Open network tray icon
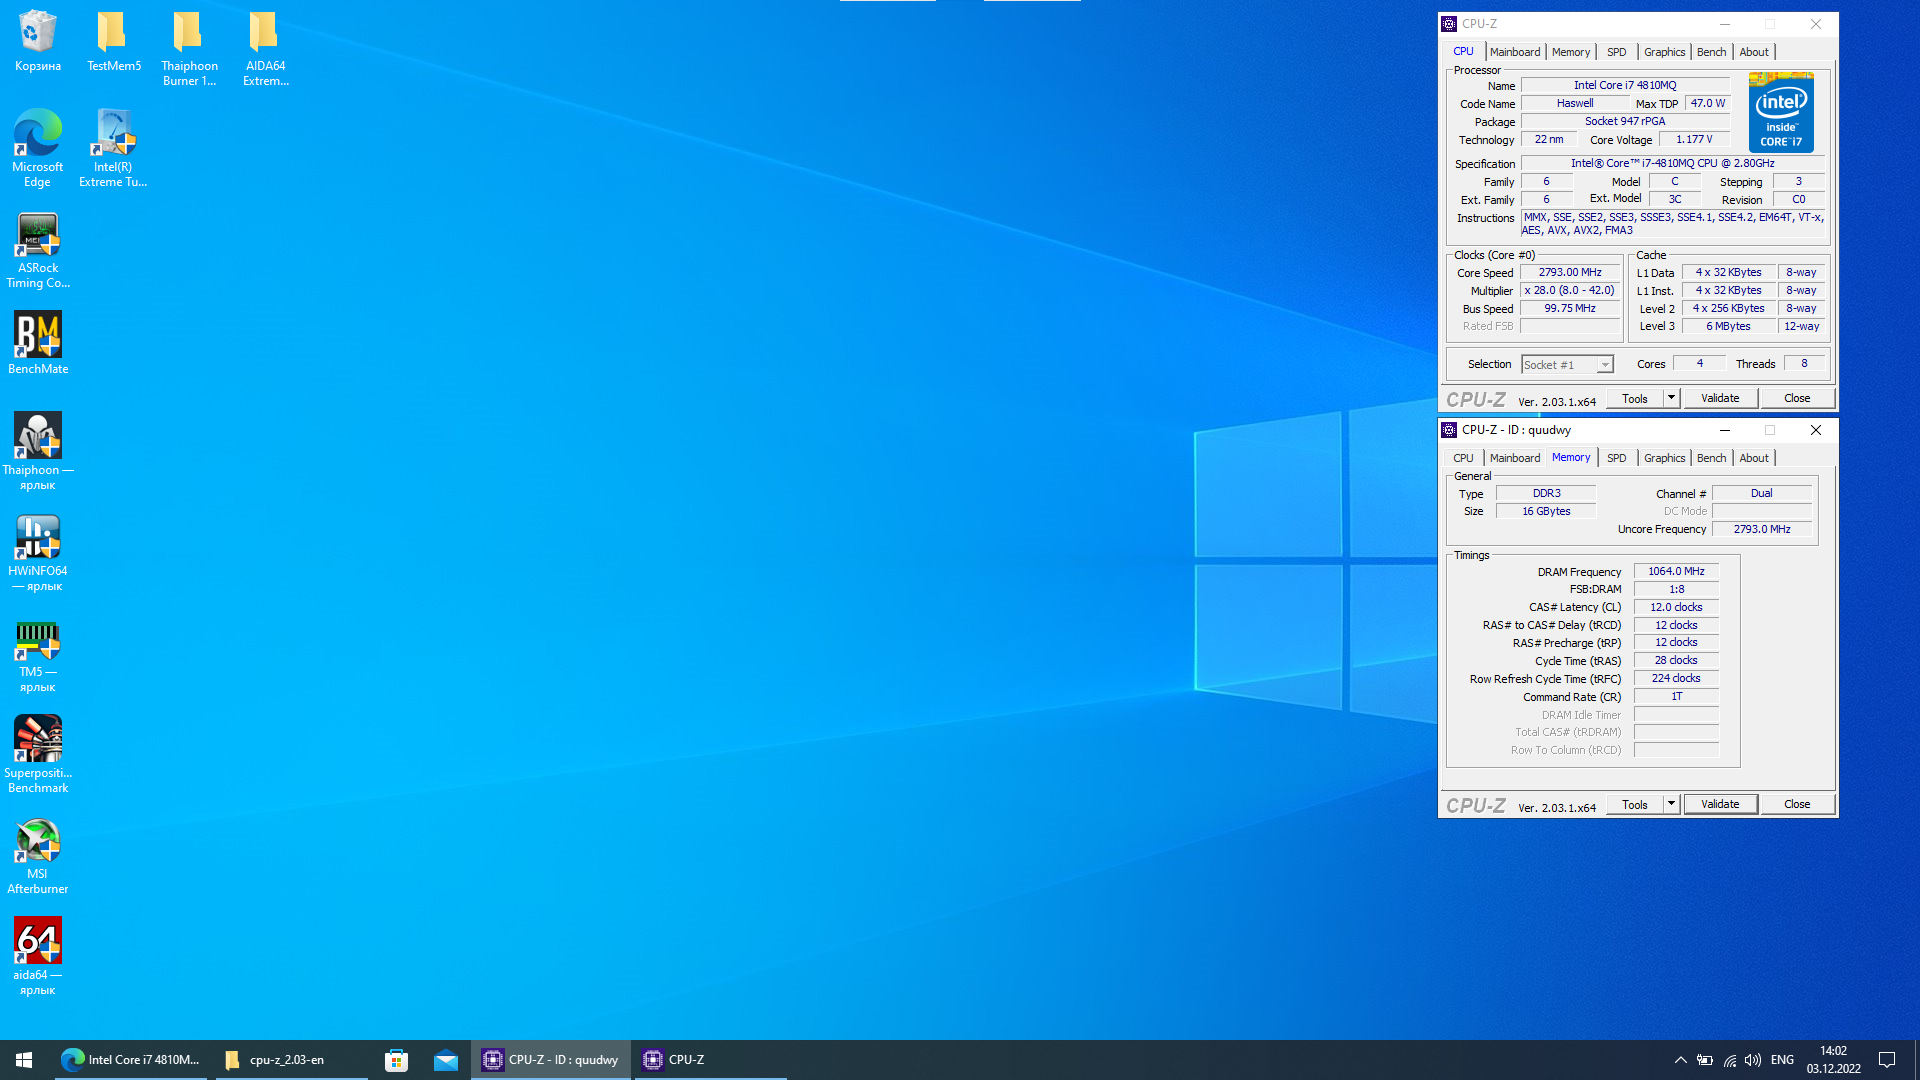The width and height of the screenshot is (1920, 1080). [x=1729, y=1060]
